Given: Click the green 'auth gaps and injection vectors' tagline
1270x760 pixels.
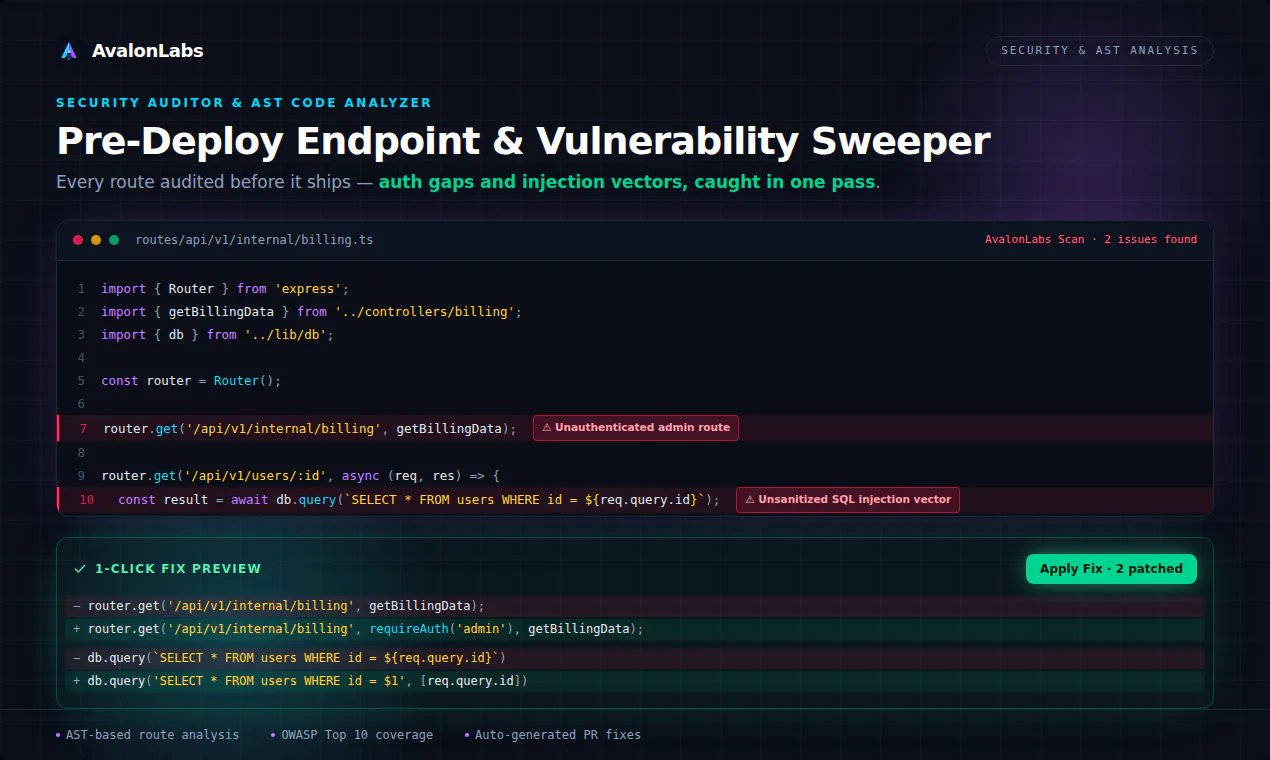Looking at the screenshot, I should tap(627, 182).
